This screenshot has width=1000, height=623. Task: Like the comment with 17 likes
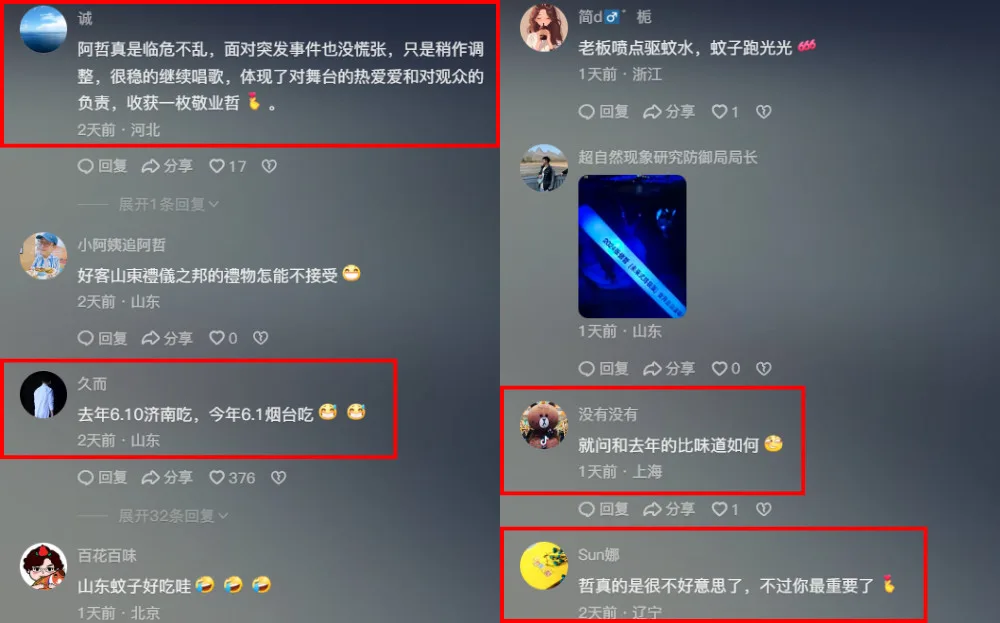(227, 166)
